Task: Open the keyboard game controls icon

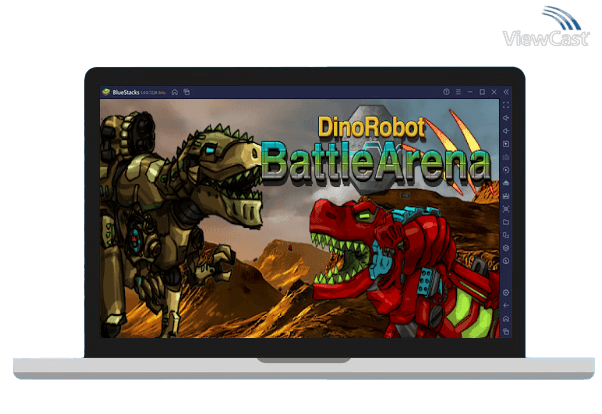Action: click(x=506, y=157)
